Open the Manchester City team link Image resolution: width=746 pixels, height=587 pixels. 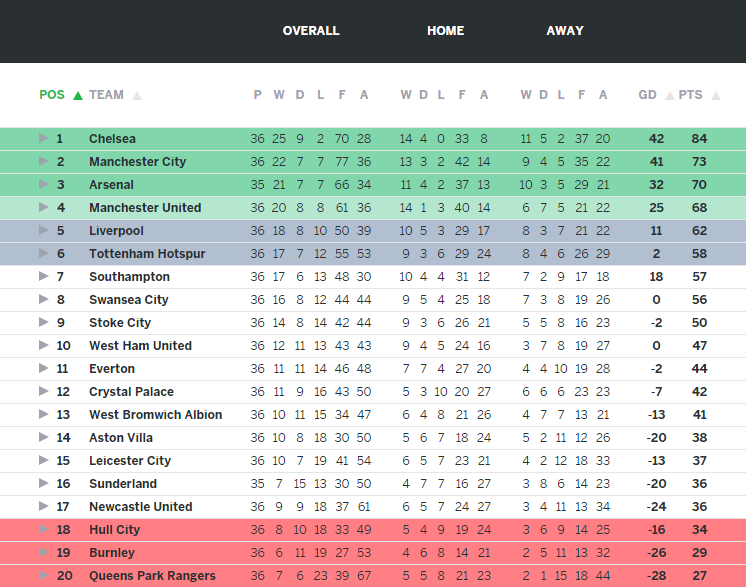(137, 162)
